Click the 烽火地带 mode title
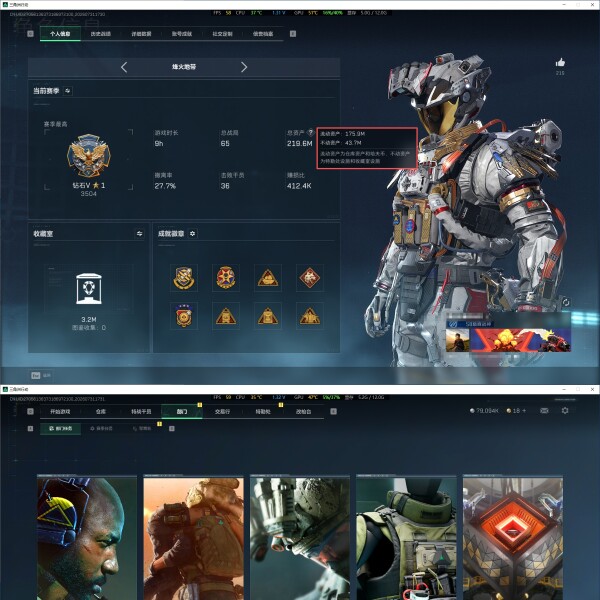 click(184, 67)
